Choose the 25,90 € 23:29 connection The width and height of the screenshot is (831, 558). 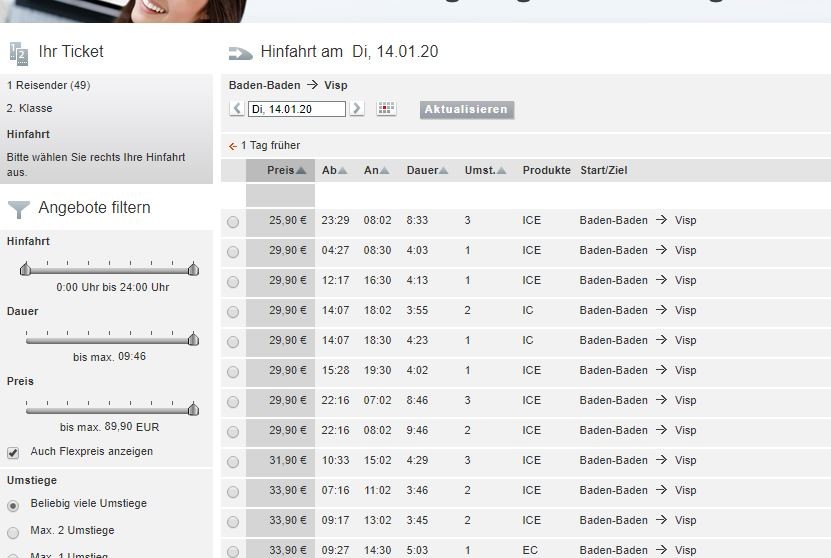coord(233,222)
